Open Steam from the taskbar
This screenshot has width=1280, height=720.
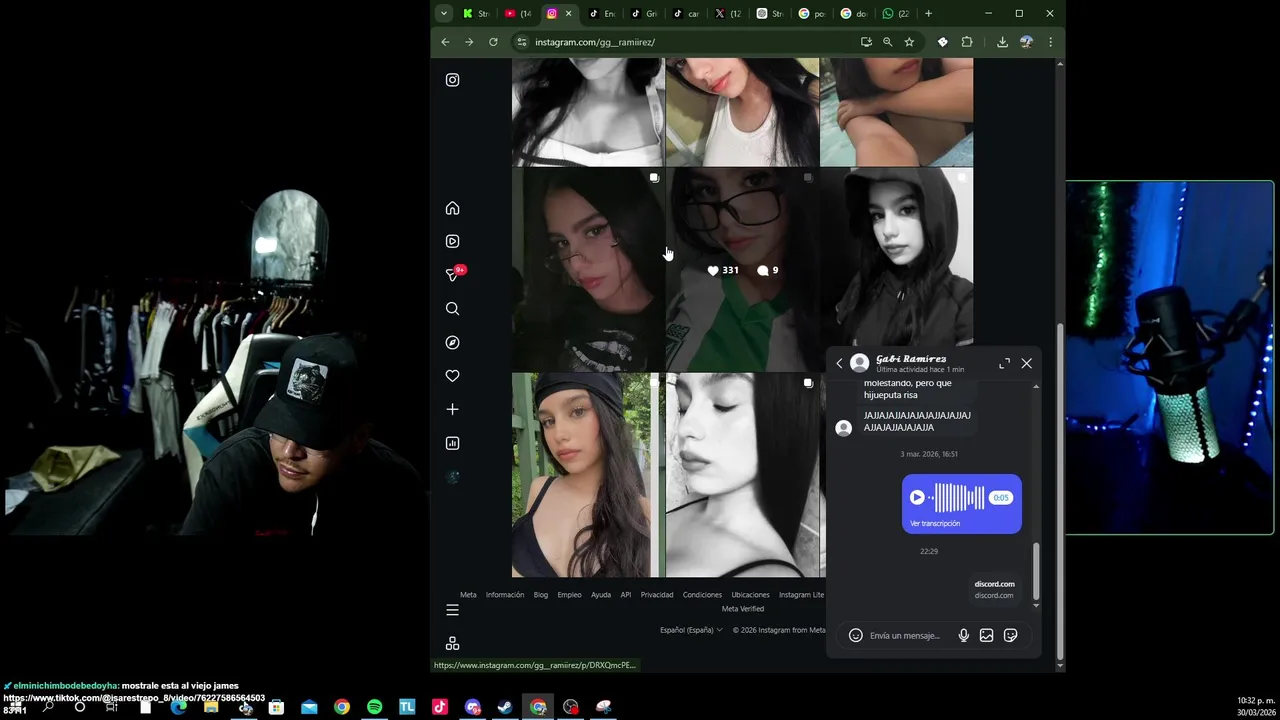pyautogui.click(x=505, y=707)
